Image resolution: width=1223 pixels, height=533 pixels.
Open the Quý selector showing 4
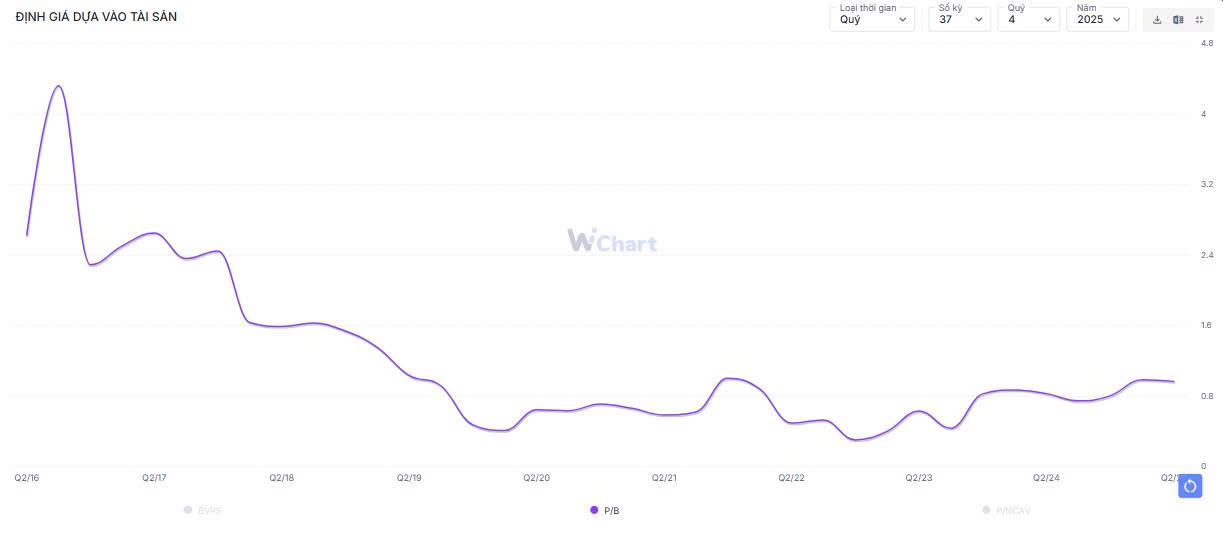tap(1029, 19)
